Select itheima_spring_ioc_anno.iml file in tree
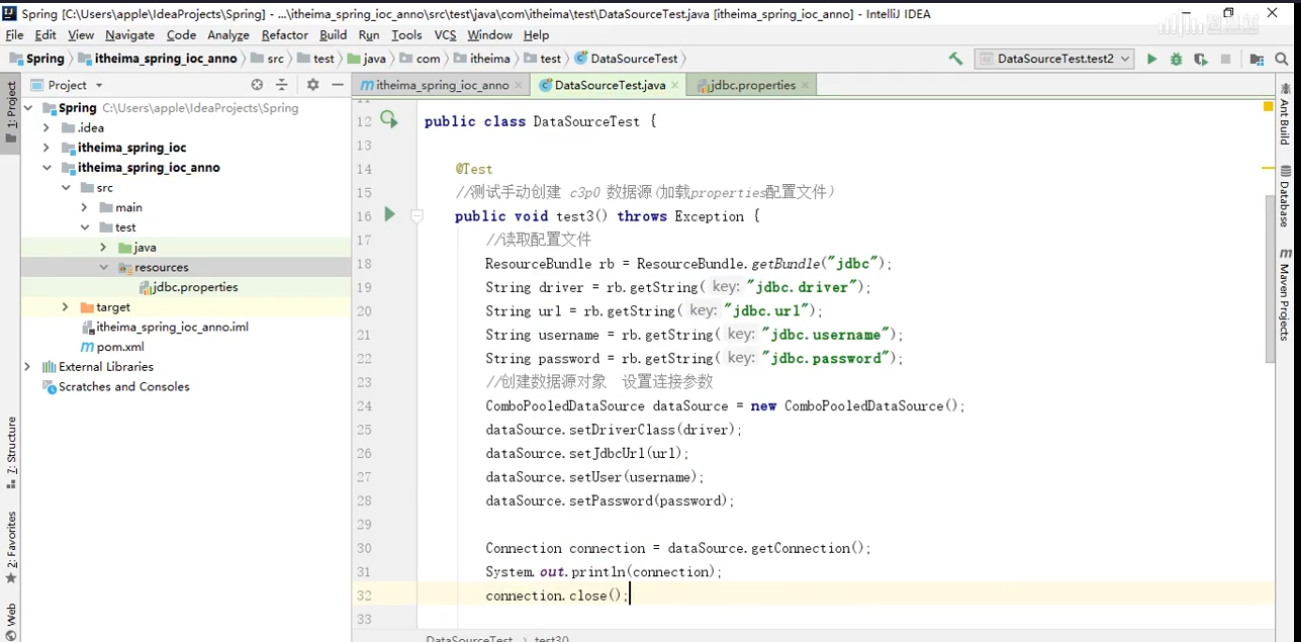Viewport: 1301px width, 642px height. 165,327
